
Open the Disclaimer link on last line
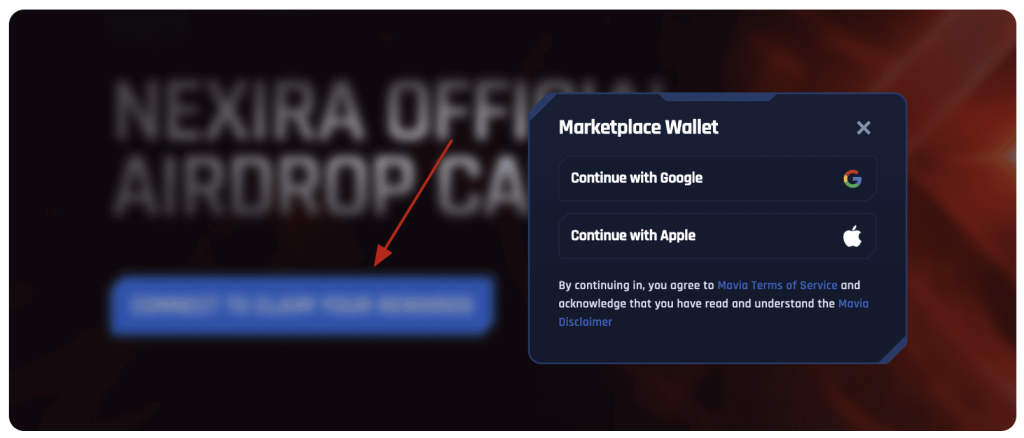pyautogui.click(x=585, y=322)
